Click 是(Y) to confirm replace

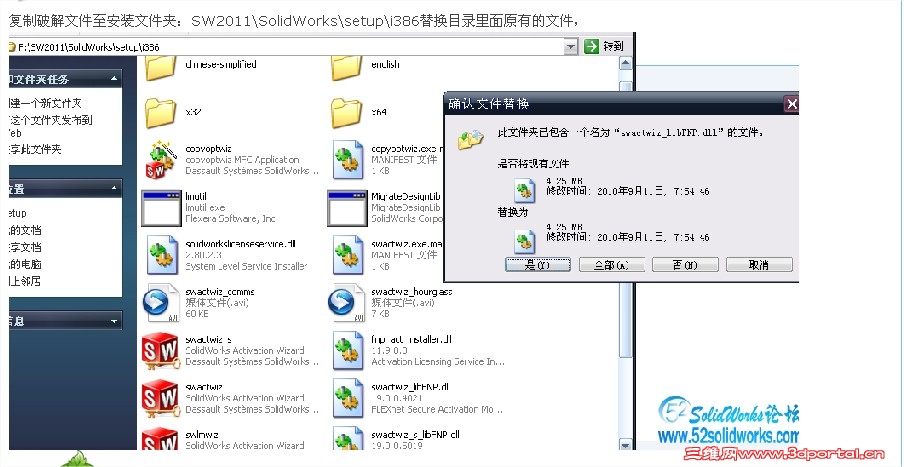pyautogui.click(x=538, y=265)
